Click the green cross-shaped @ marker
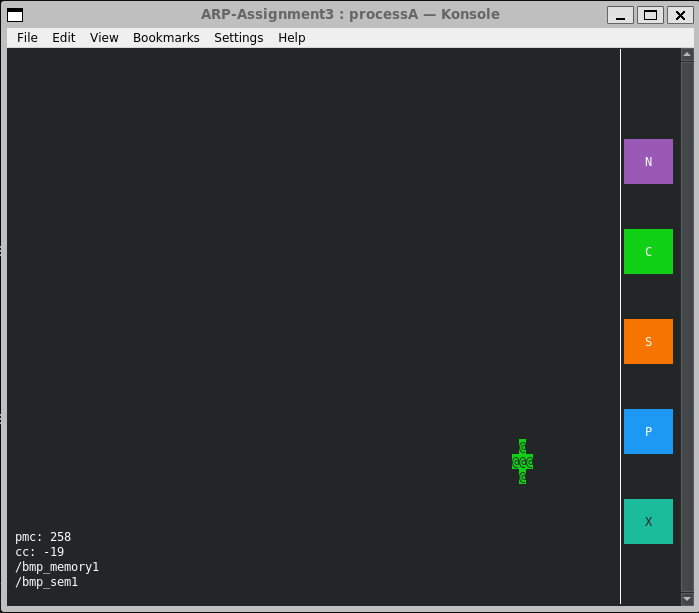Screen dimensions: 699x613 pos(522,462)
